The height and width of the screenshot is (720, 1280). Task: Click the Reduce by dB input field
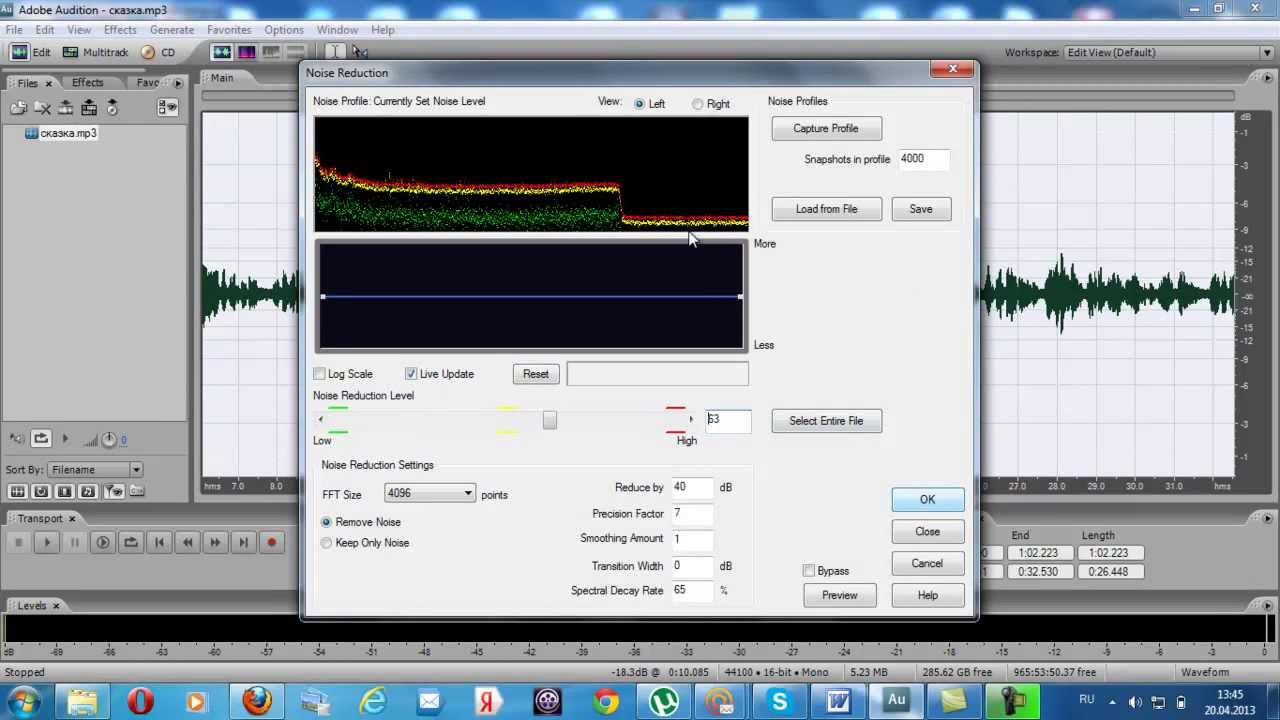point(692,487)
